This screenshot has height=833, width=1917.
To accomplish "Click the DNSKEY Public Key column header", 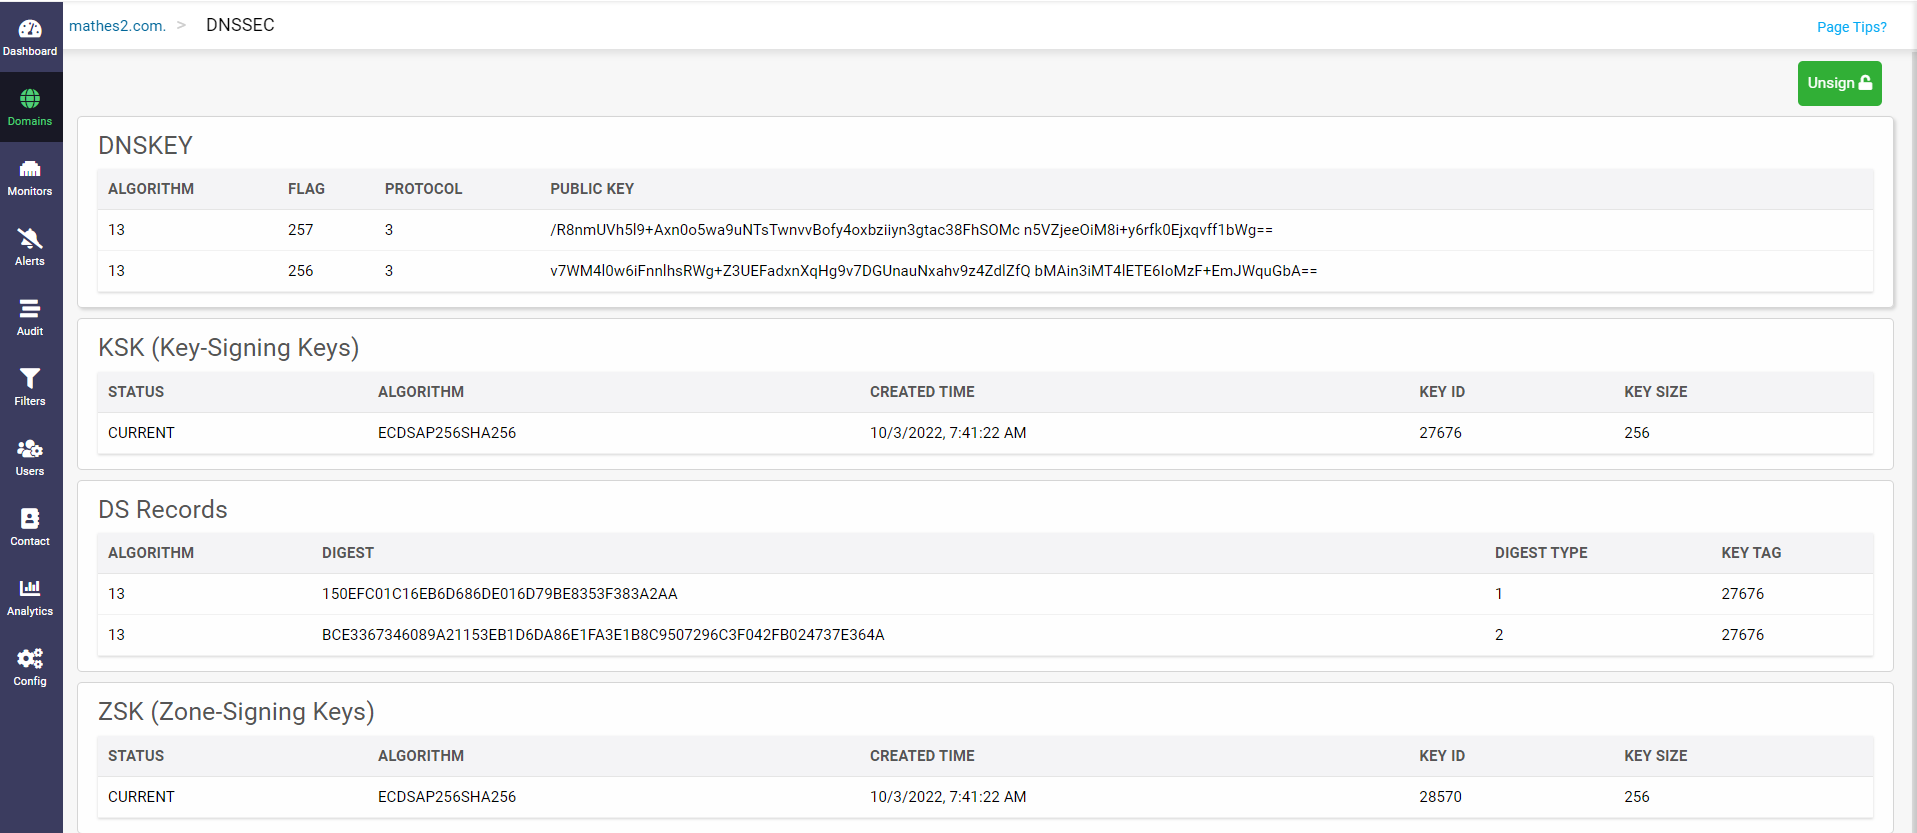I will pyautogui.click(x=592, y=189).
